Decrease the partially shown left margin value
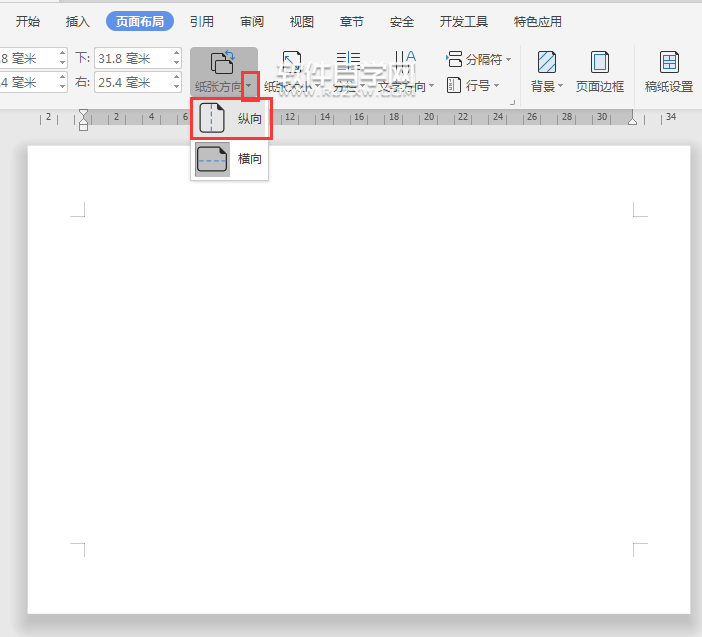This screenshot has width=702, height=637. (x=62, y=87)
